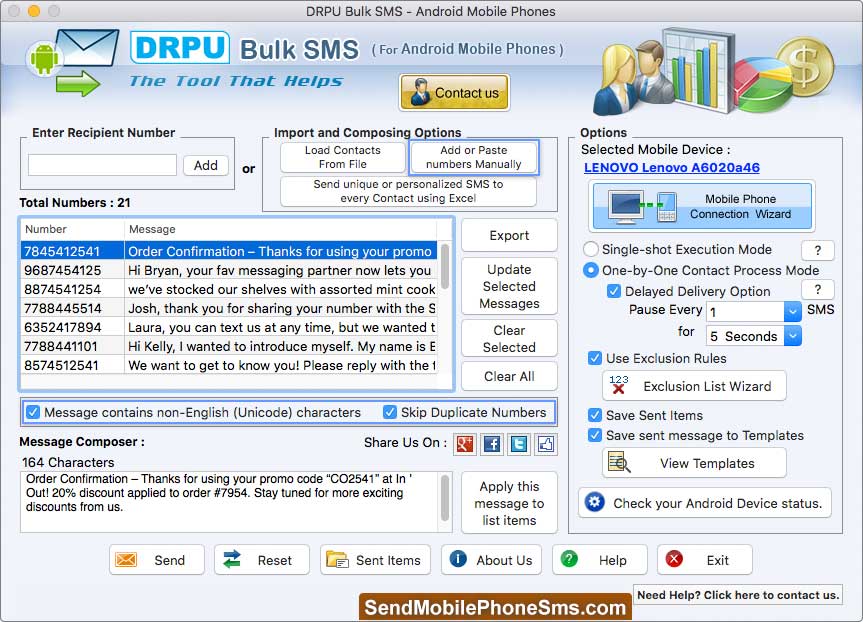Click the Android envelope logo icon
The width and height of the screenshot is (863, 622).
point(73,62)
